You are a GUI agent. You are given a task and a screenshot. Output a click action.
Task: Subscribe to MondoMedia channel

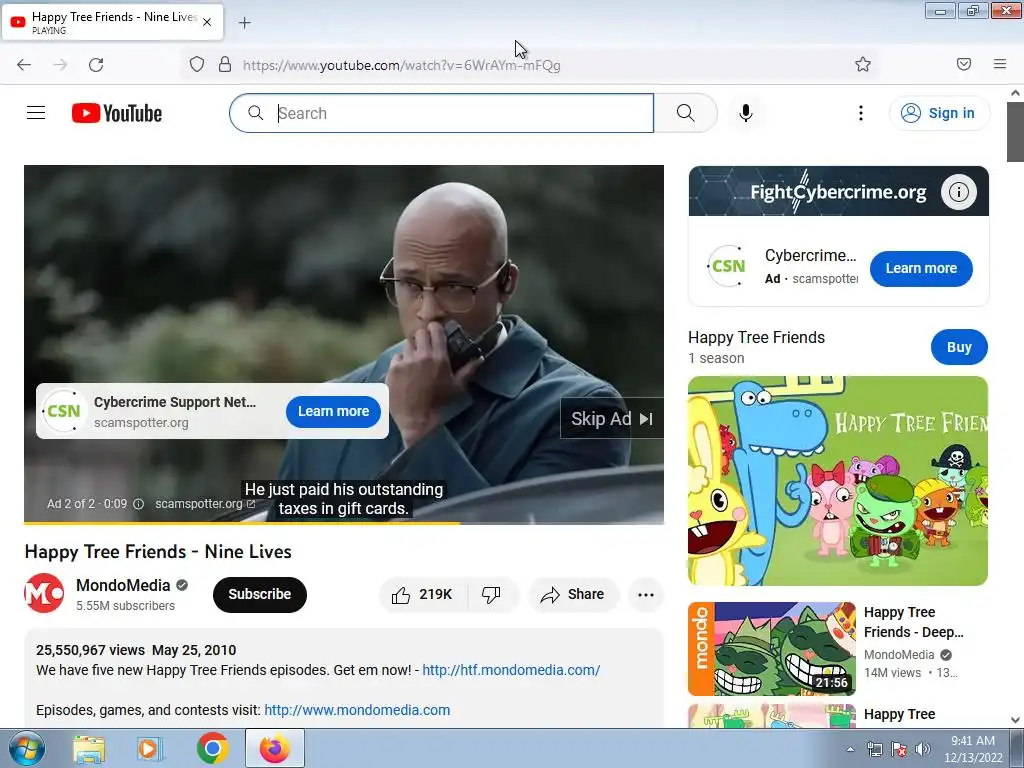coord(259,594)
